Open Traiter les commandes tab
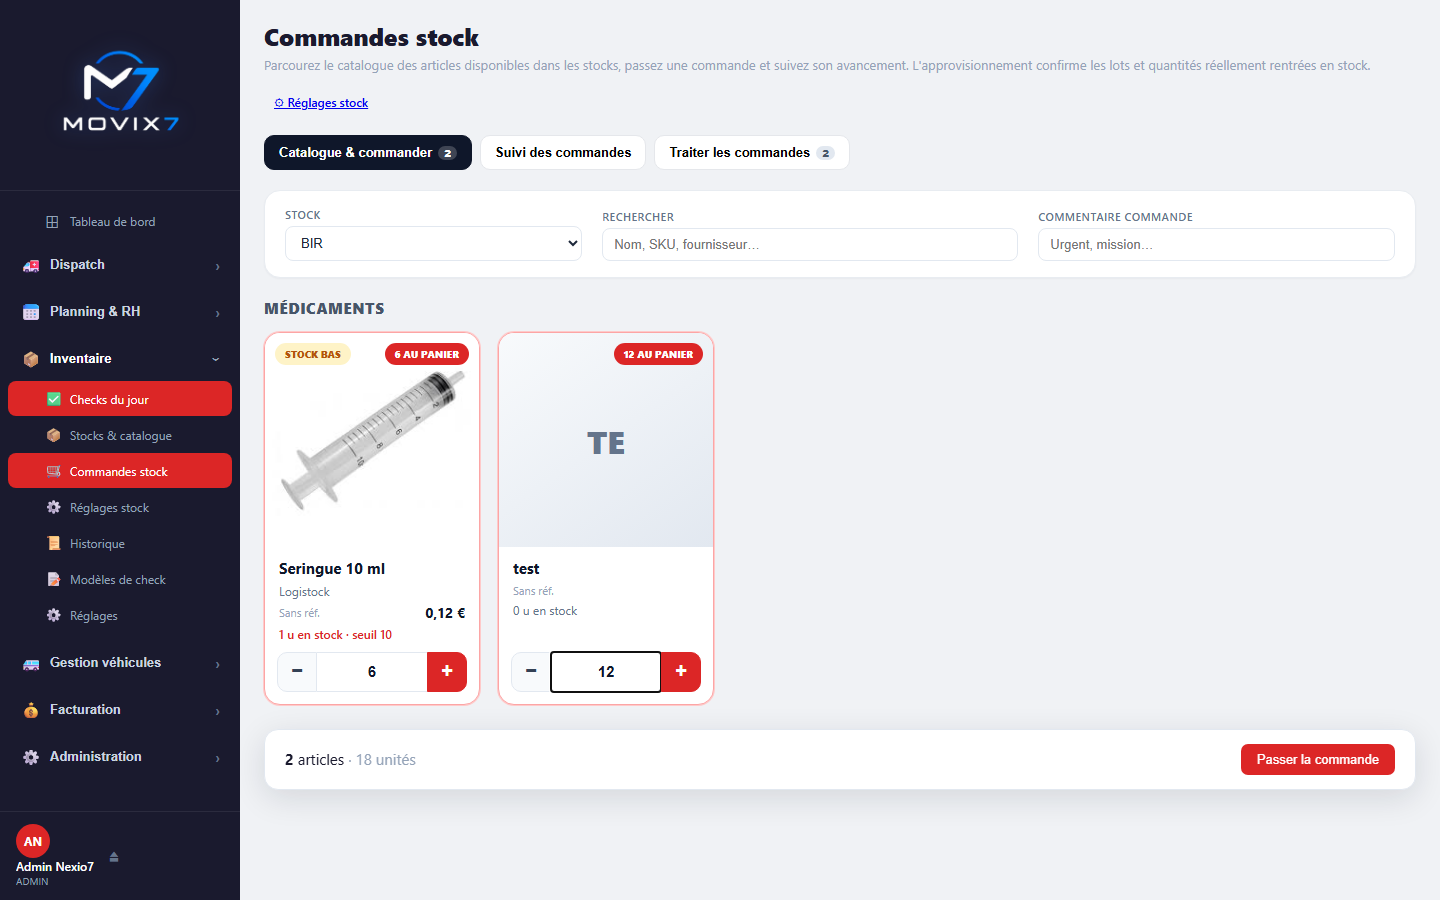This screenshot has width=1440, height=900. [751, 152]
